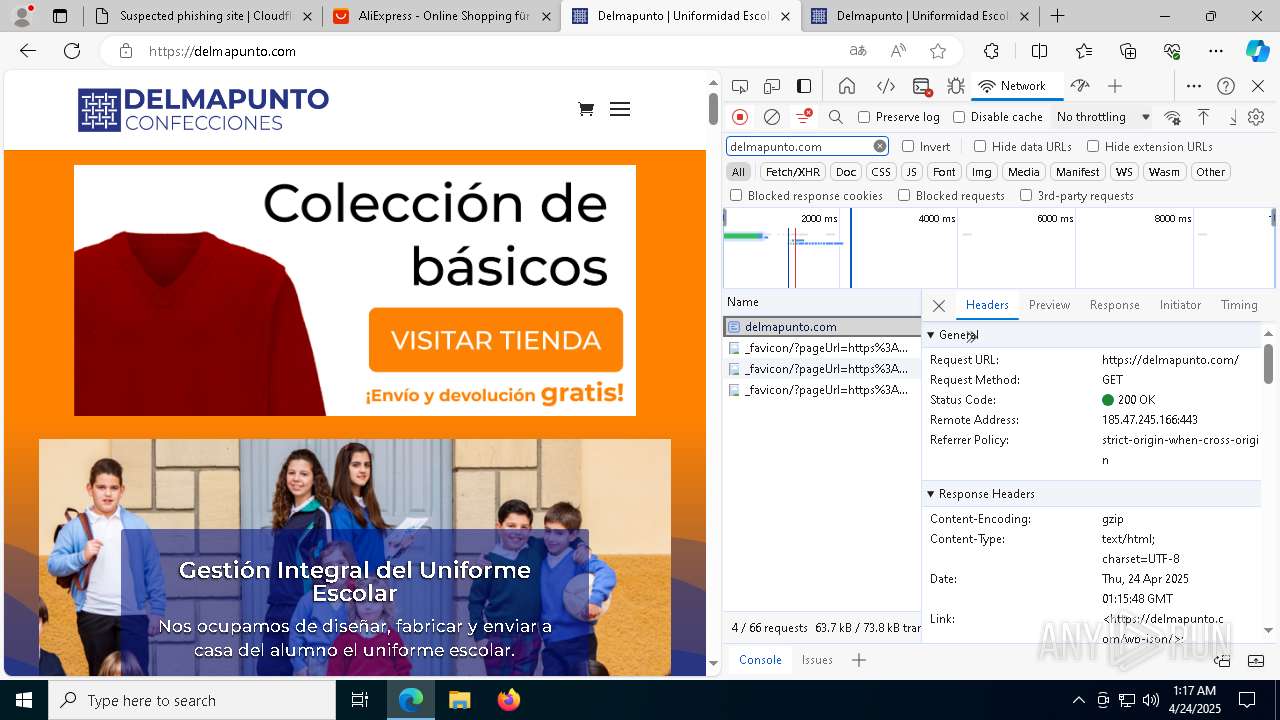Add this page to favorites star
Screen dimensions: 1280x720
(938, 51)
